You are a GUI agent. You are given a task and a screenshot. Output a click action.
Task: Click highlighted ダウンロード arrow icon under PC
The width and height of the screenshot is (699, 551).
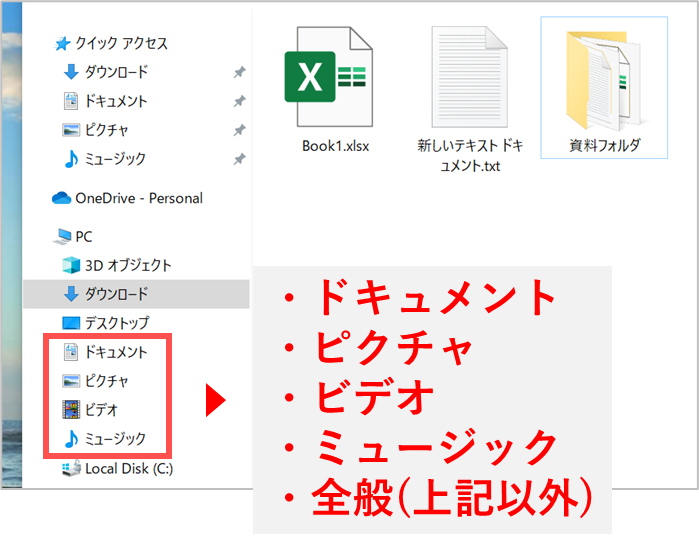pos(71,294)
